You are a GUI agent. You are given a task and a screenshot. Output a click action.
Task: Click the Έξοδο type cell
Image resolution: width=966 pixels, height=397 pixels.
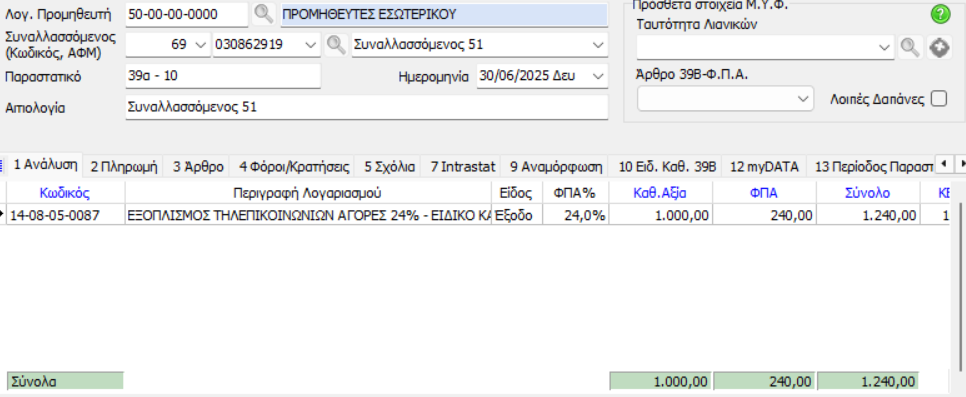pos(516,215)
